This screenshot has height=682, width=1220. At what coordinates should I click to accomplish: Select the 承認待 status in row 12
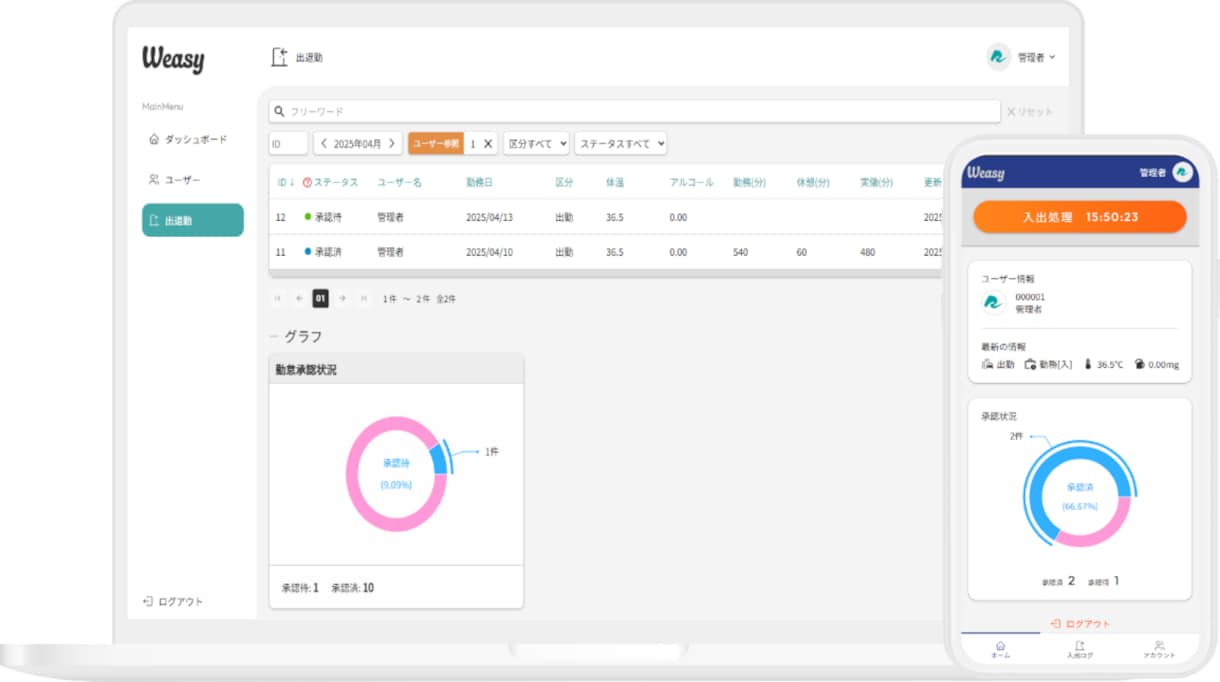click(323, 217)
